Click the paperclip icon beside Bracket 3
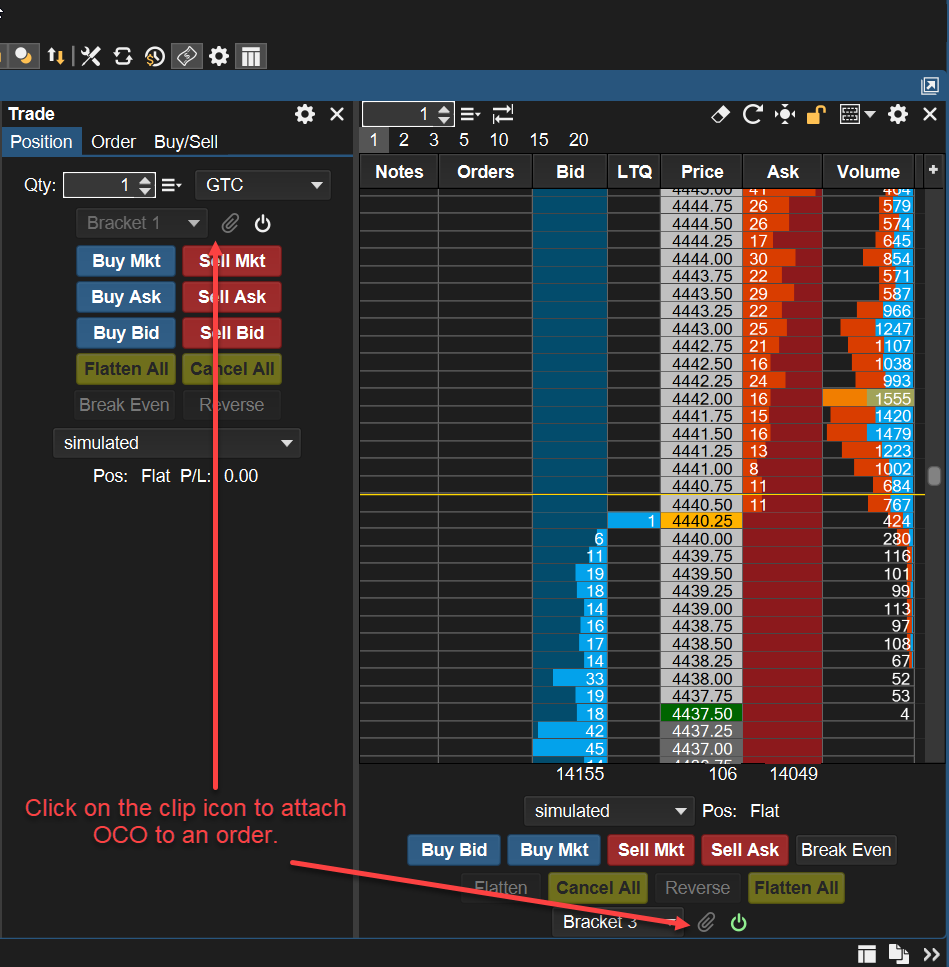 706,922
